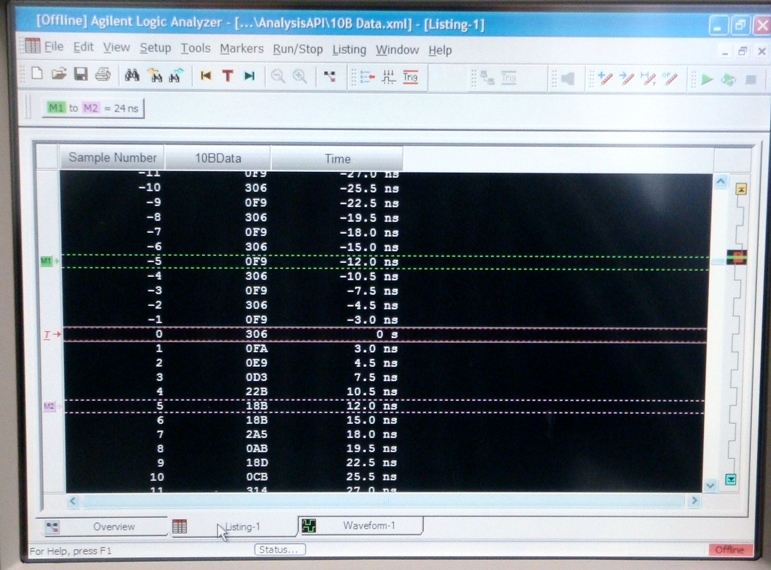This screenshot has width=771, height=570.
Task: Click the fourth marker pencil icon
Action: click(670, 79)
